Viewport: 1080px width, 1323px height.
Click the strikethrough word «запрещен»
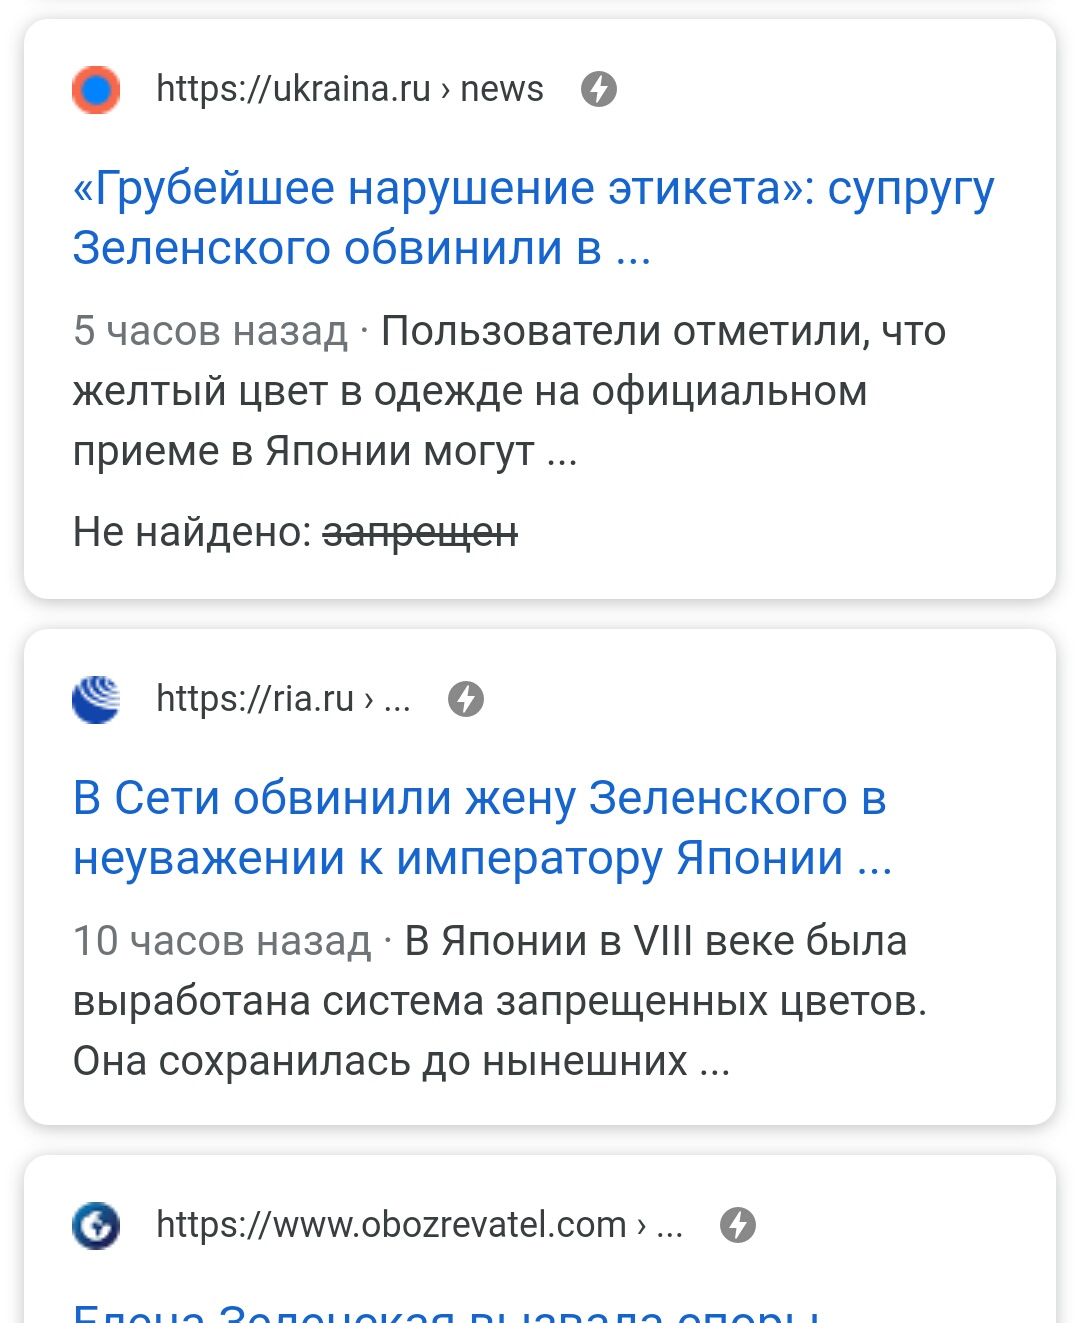420,532
